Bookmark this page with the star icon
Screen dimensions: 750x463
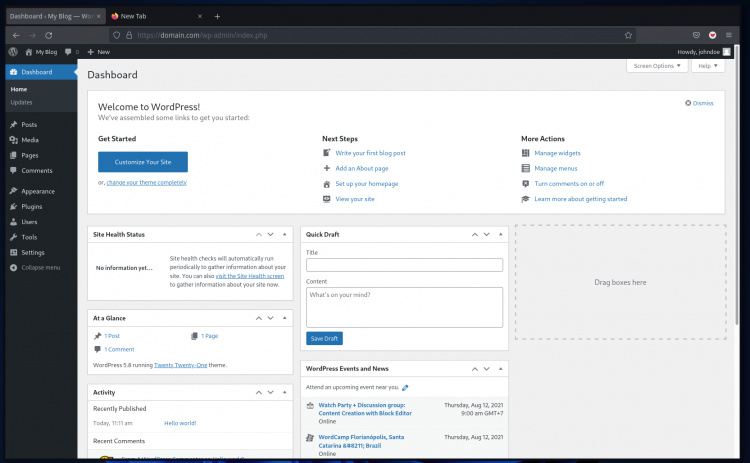628,34
